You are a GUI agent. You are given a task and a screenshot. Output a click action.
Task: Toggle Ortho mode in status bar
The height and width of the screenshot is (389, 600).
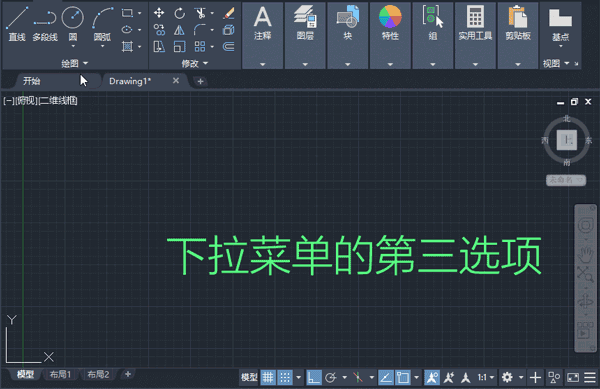click(x=314, y=378)
